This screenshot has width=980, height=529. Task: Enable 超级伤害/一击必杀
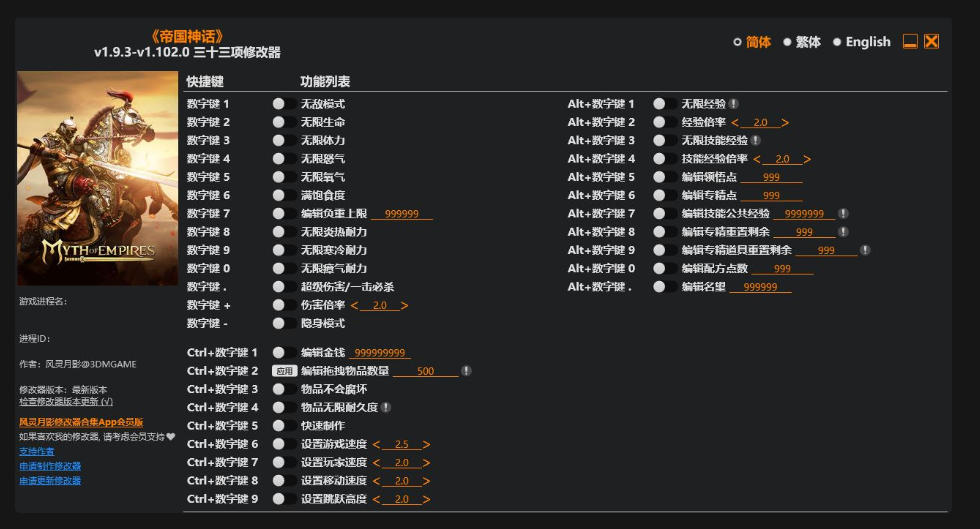284,286
